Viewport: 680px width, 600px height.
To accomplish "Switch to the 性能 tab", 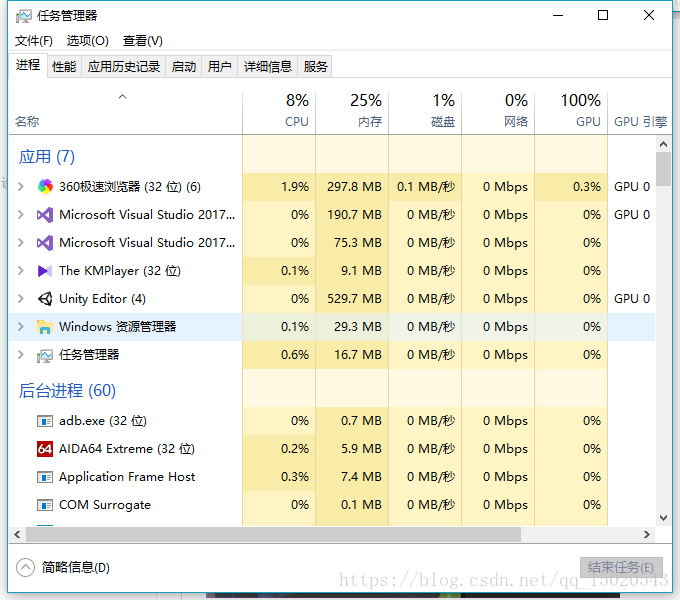I will pos(64,67).
